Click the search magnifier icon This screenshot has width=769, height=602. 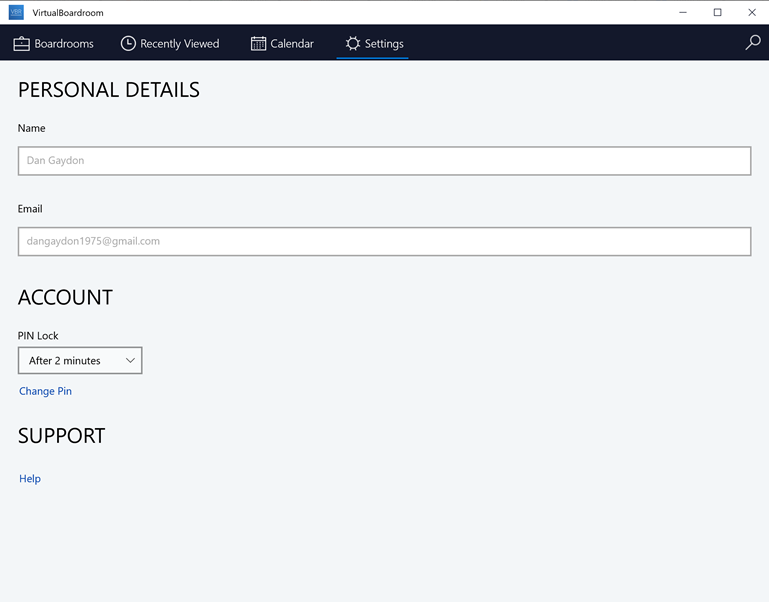click(752, 43)
